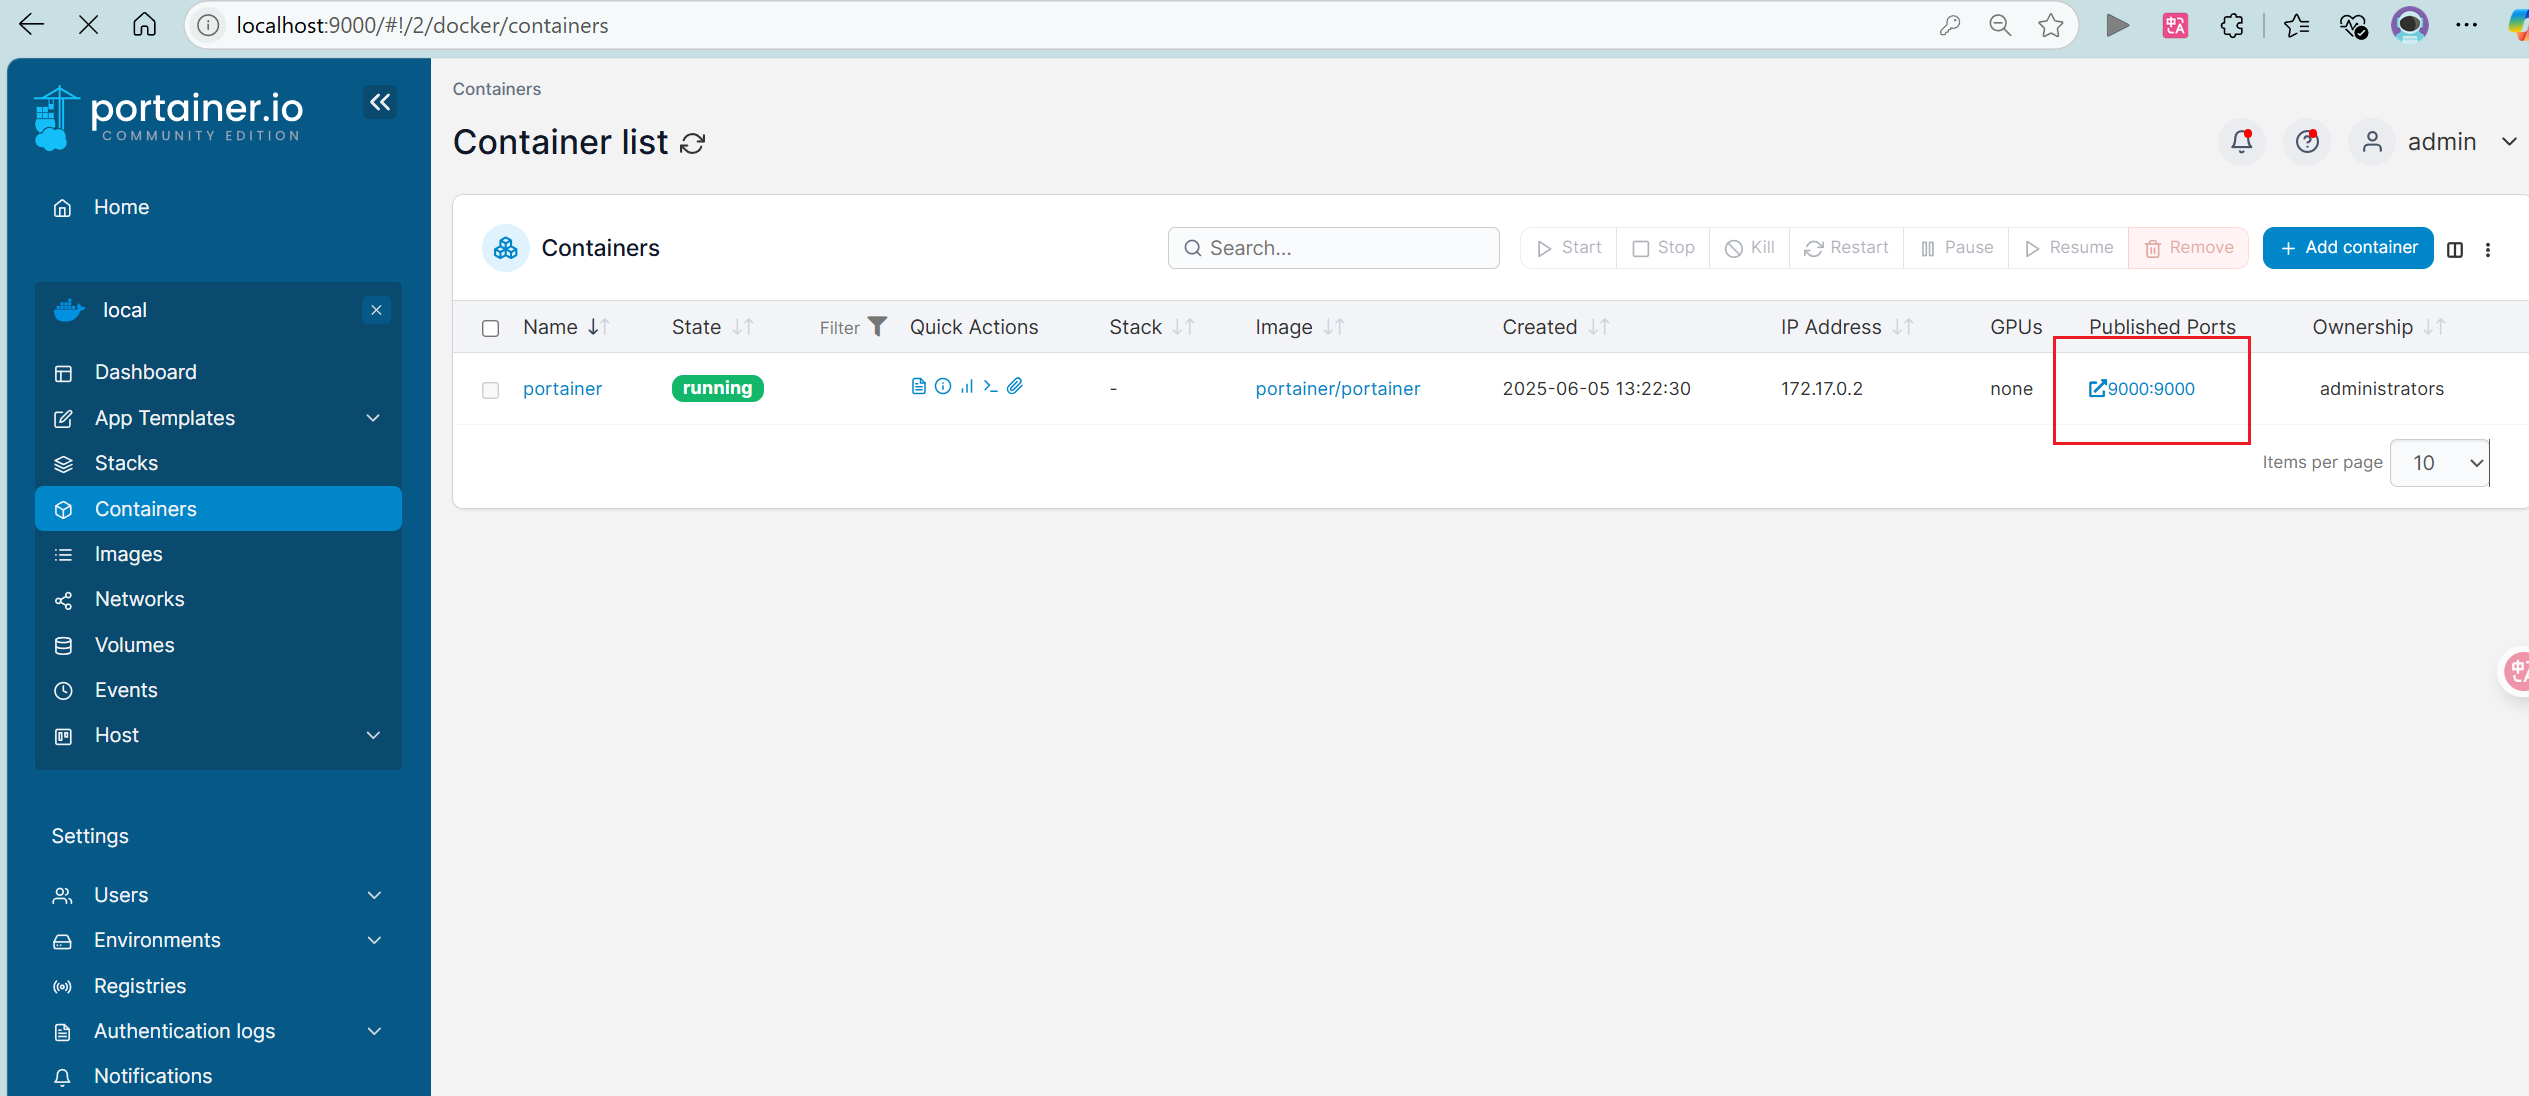Click the container Search input field
This screenshot has height=1096, width=2529.
tap(1333, 248)
